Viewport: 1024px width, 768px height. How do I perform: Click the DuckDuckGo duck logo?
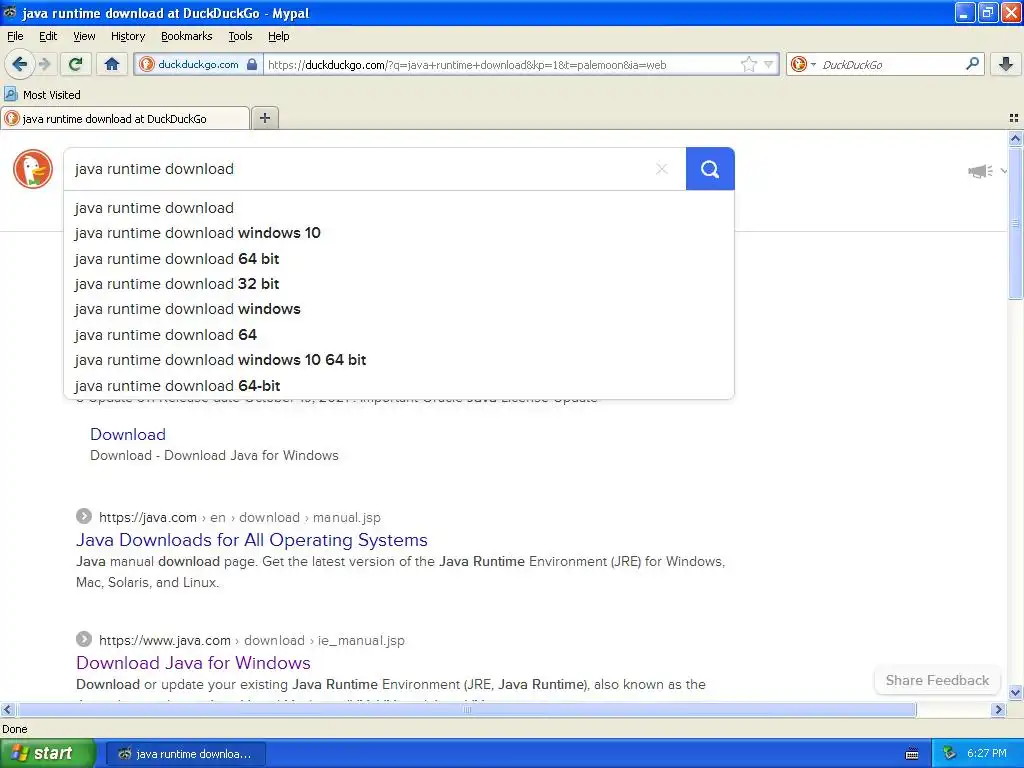(33, 169)
